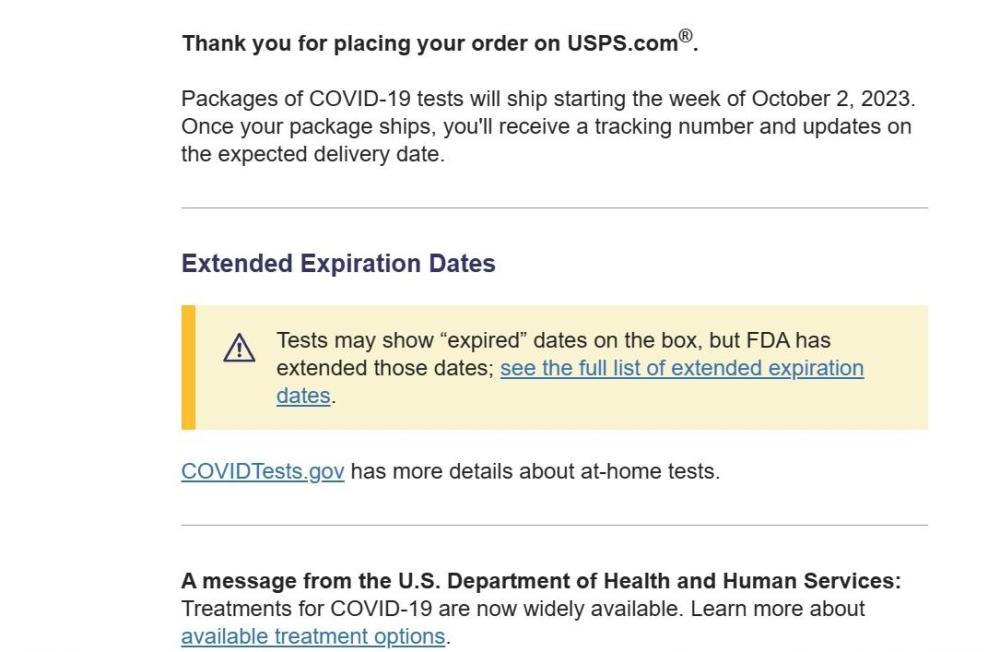Open the COVIDTests.gov link

tap(262, 471)
